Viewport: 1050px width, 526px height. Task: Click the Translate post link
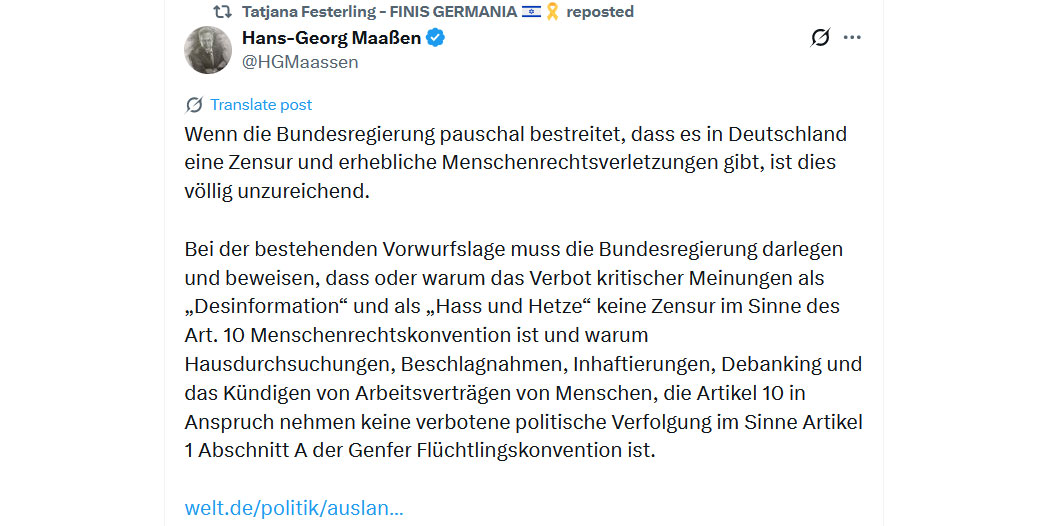pos(261,105)
